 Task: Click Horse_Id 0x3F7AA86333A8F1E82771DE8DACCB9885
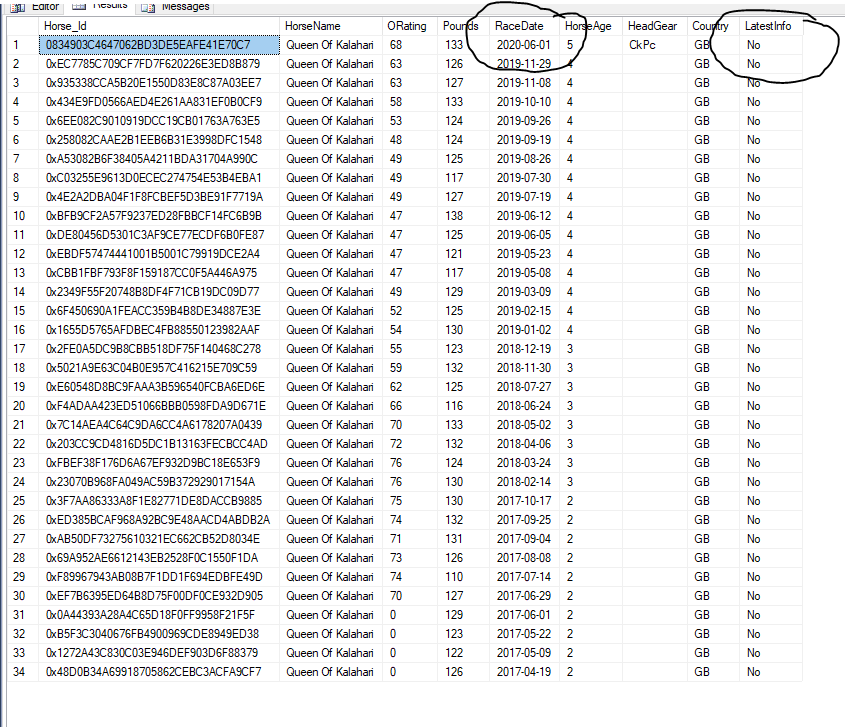click(x=159, y=501)
